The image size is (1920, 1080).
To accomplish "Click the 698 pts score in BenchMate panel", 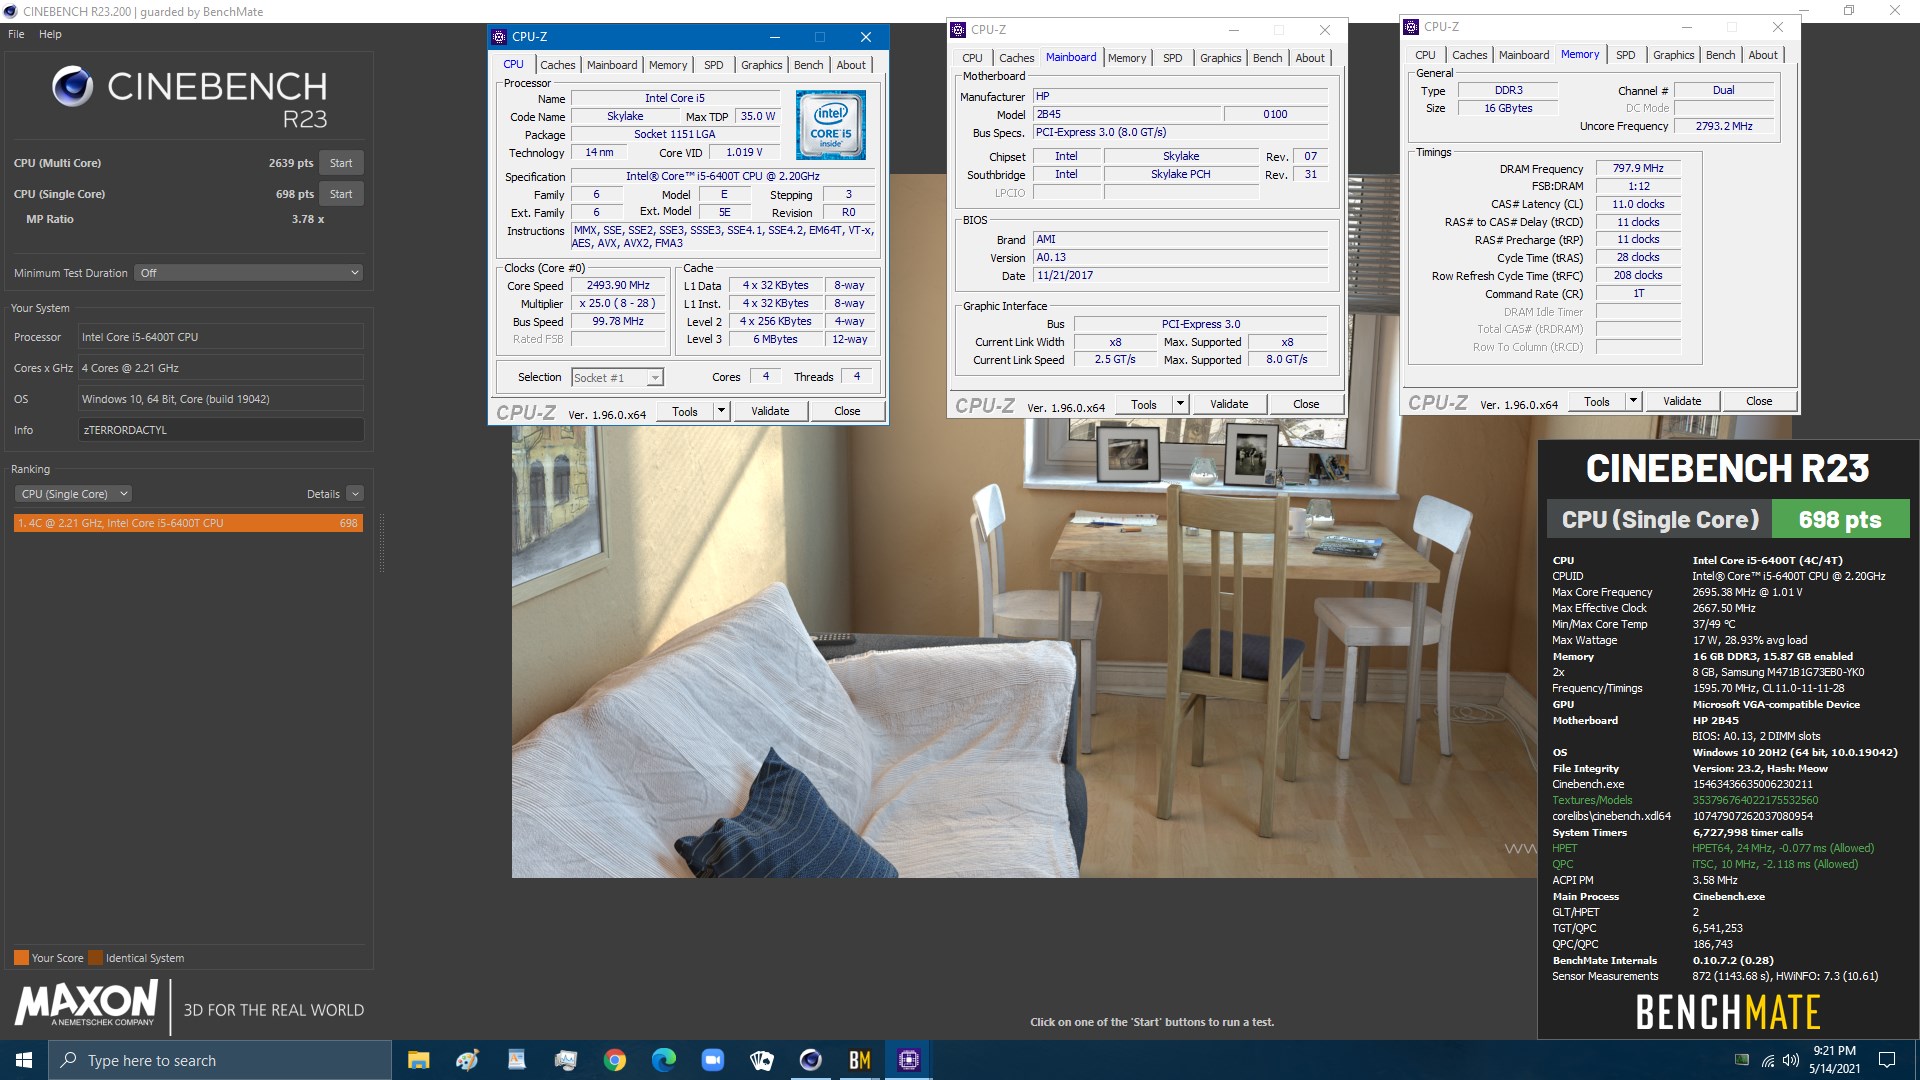I will (1840, 520).
